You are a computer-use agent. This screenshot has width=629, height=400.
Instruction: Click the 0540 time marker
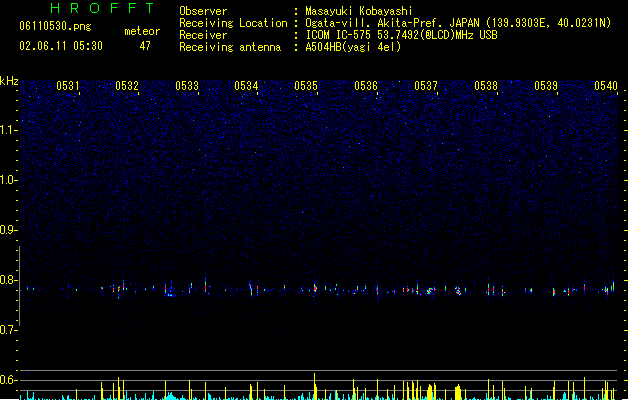pyautogui.click(x=606, y=86)
